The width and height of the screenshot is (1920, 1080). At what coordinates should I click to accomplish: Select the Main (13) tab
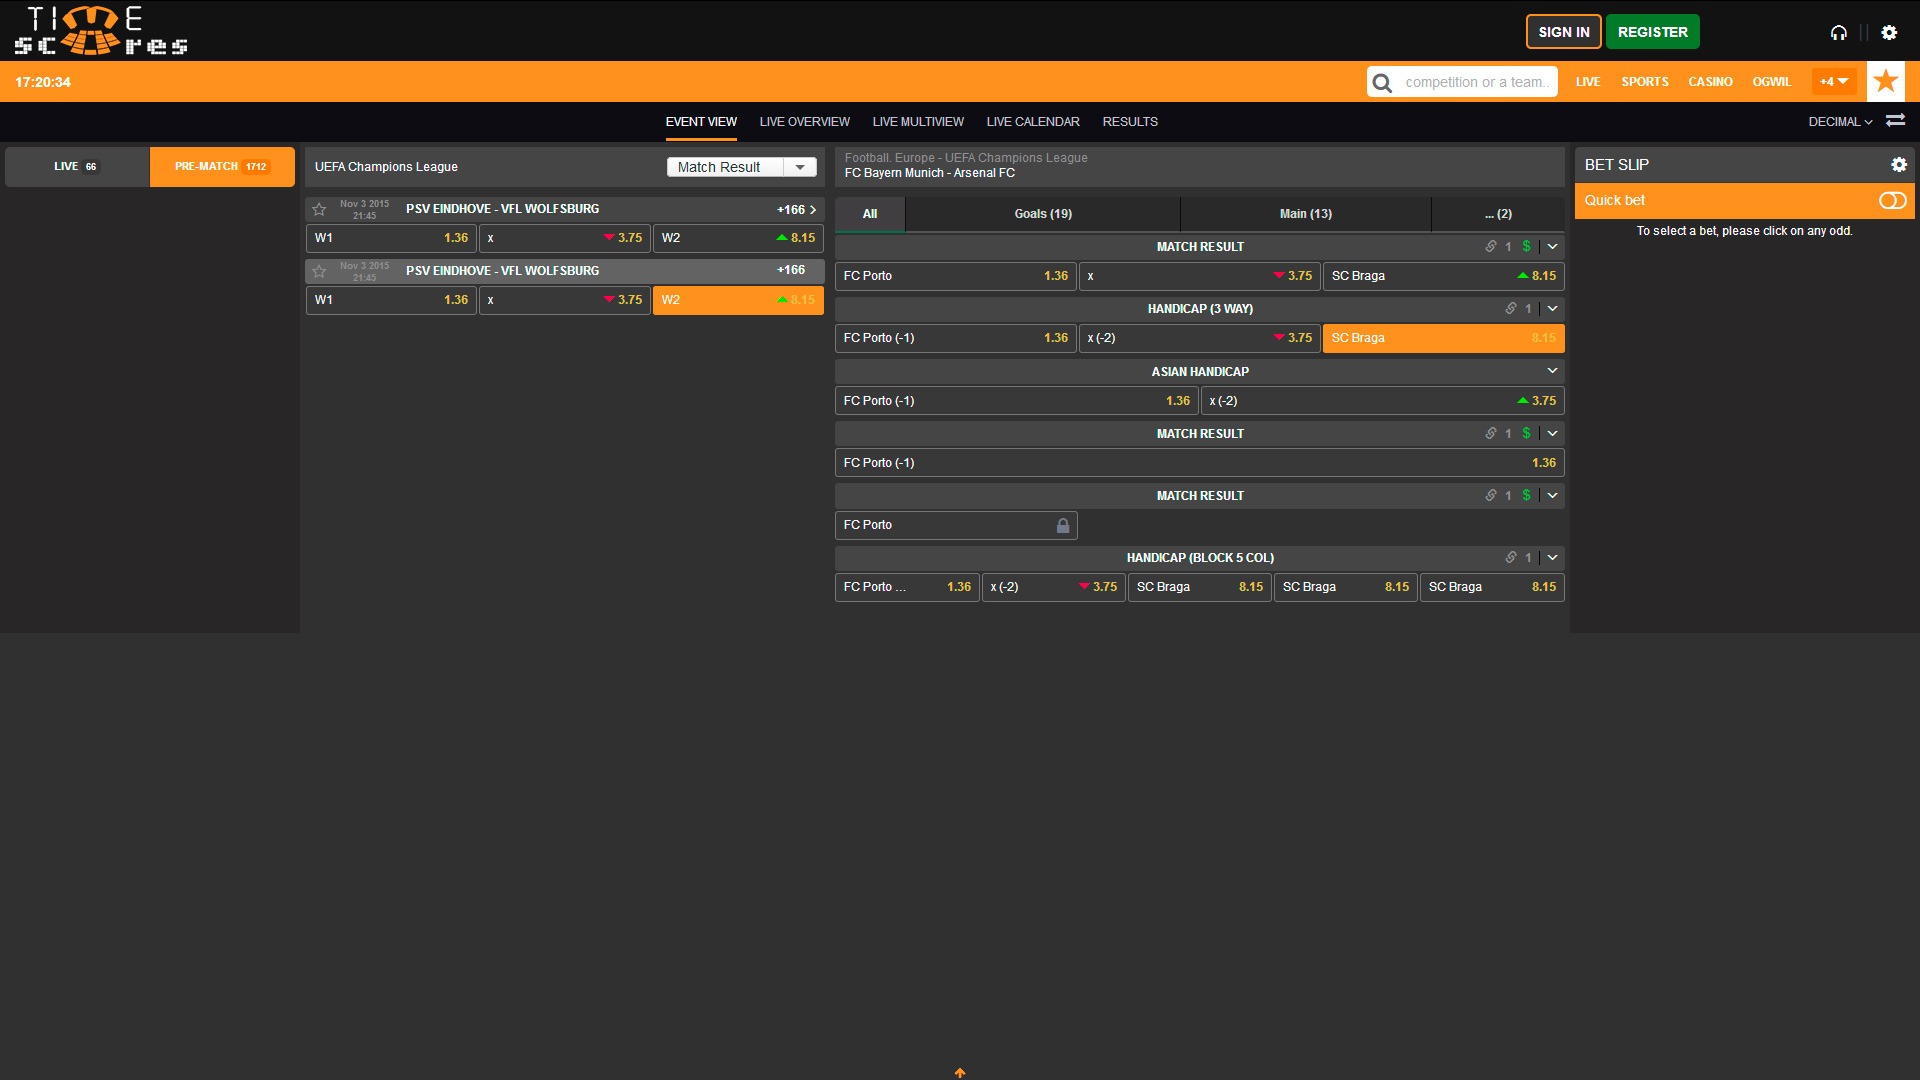click(1306, 214)
